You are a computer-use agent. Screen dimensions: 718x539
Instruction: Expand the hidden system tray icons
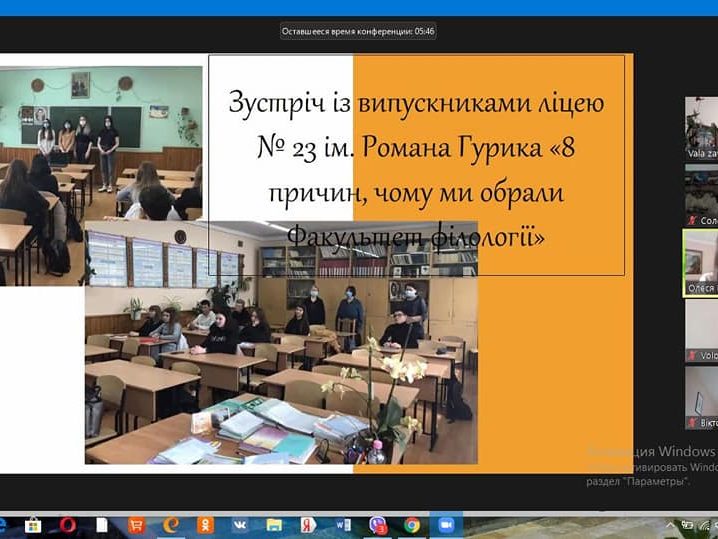(671, 525)
